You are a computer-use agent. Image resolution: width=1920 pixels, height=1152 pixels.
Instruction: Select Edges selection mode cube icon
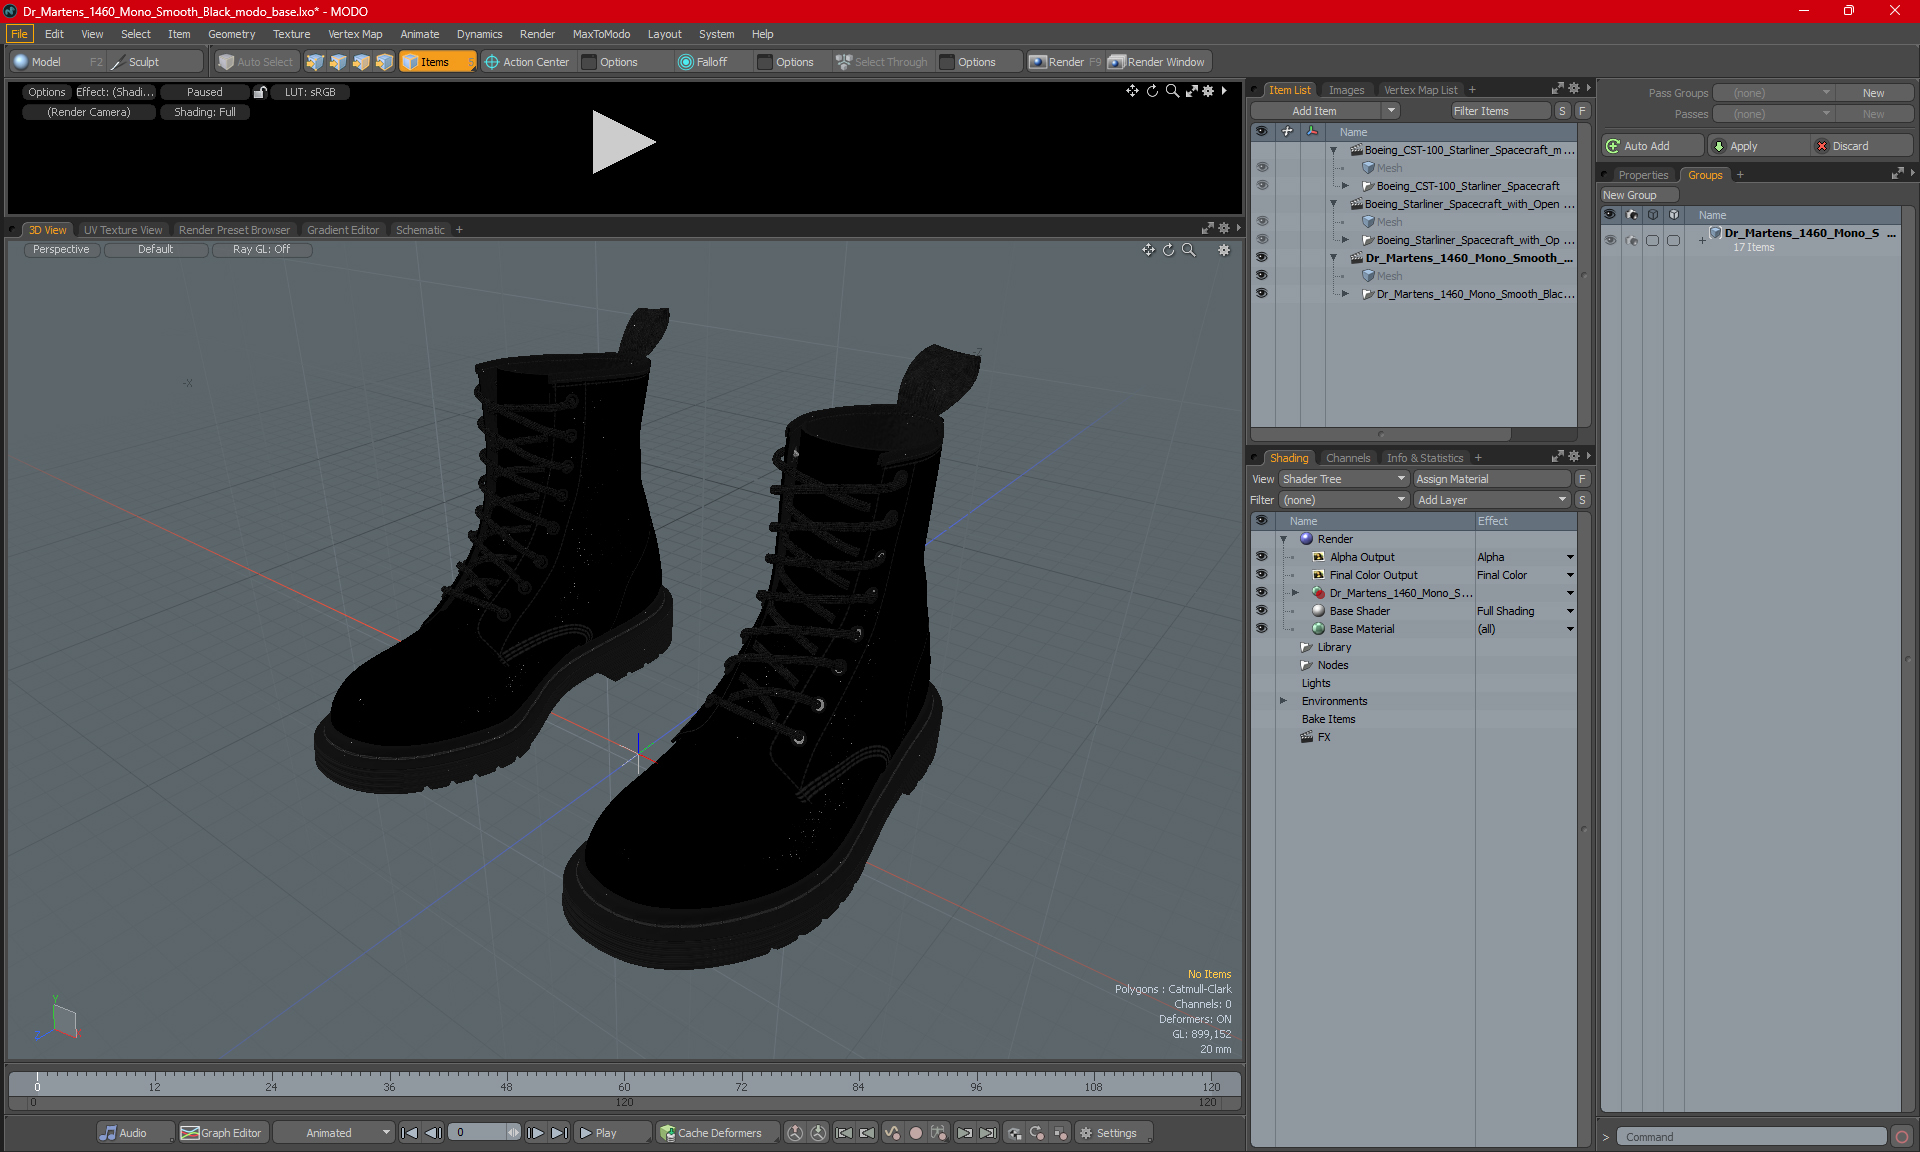(338, 62)
